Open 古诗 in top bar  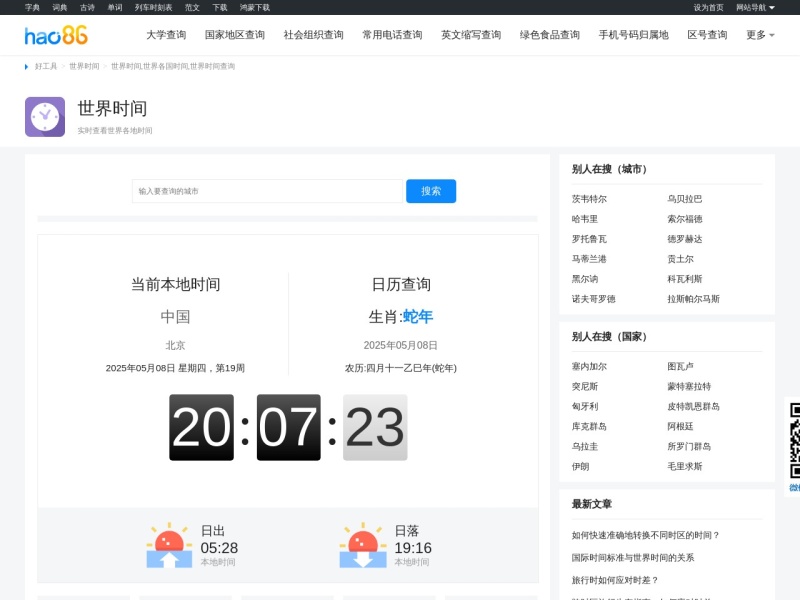point(87,8)
